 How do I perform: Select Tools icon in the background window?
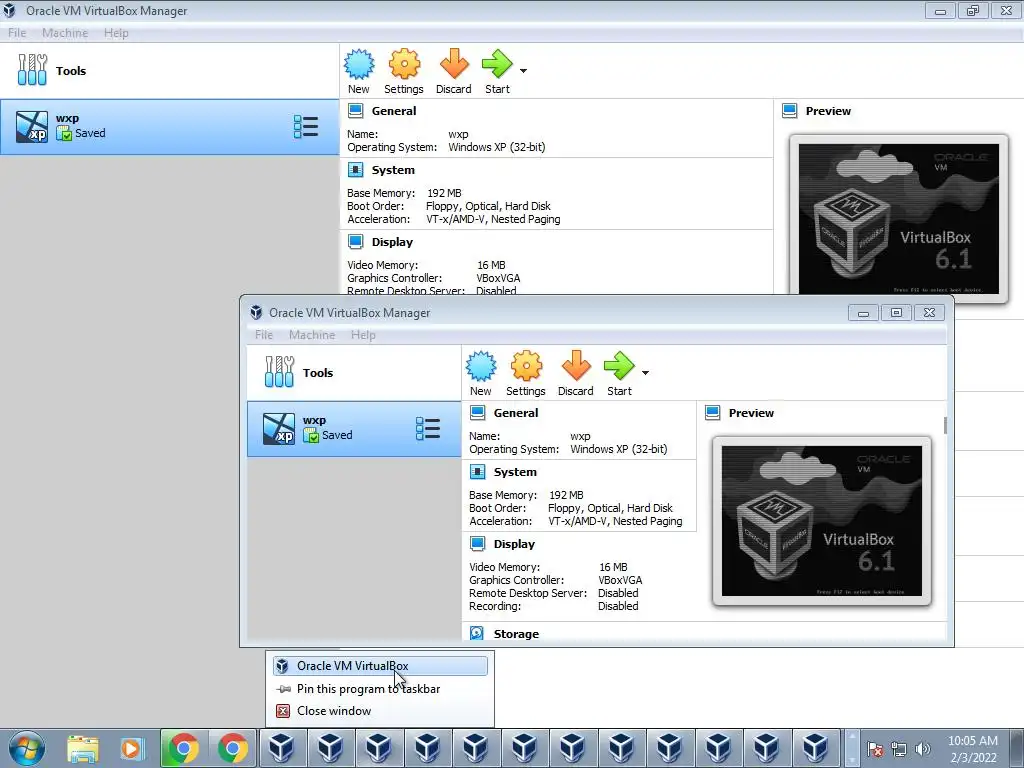(x=32, y=70)
